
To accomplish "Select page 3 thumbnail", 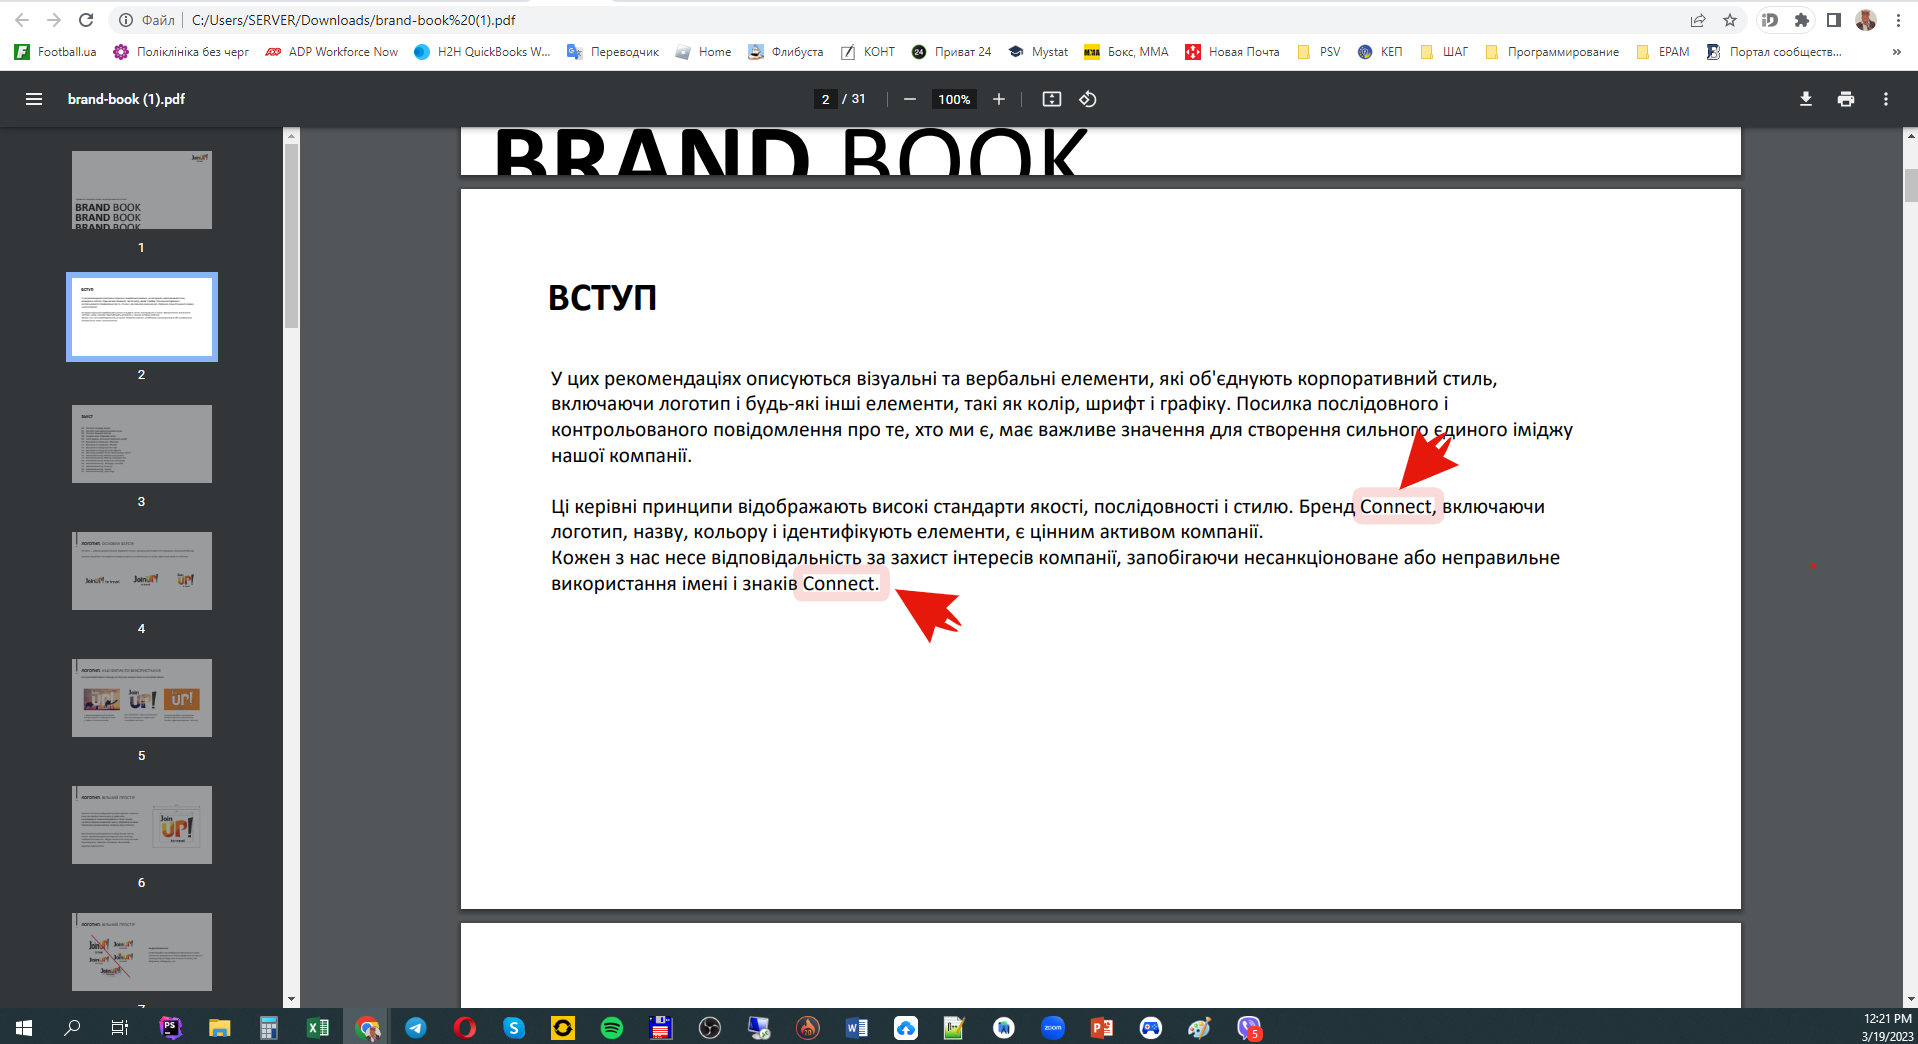I will pyautogui.click(x=142, y=444).
